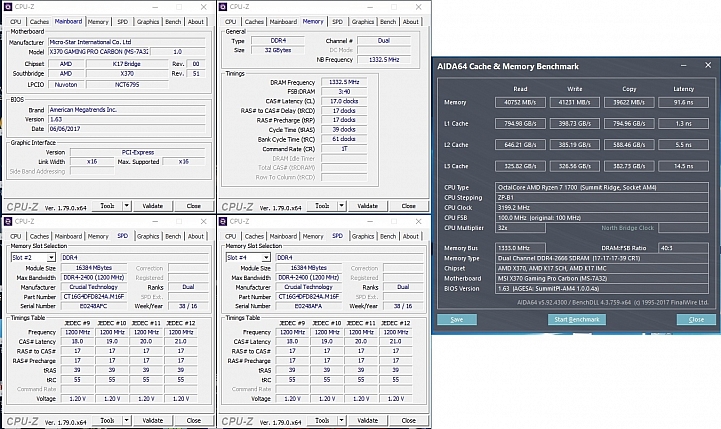Screen dimensions: 721x429
Task: Open Bench tab in Memory CPU-Z window
Action: [x=388, y=22]
